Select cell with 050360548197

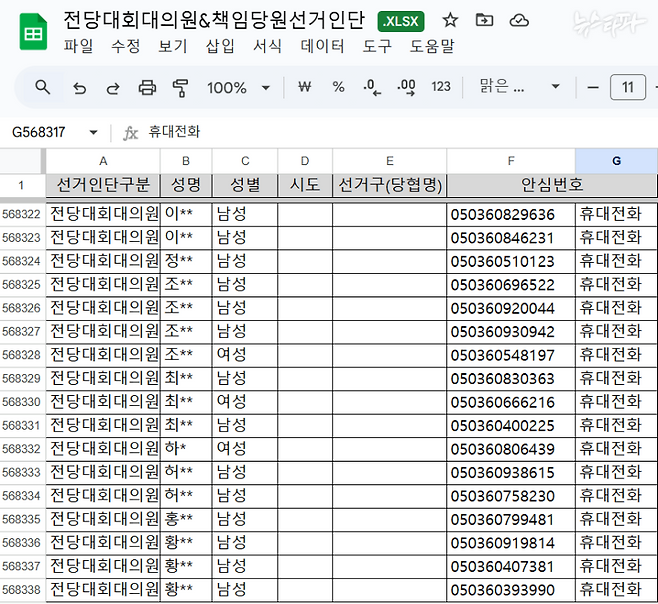click(x=511, y=356)
